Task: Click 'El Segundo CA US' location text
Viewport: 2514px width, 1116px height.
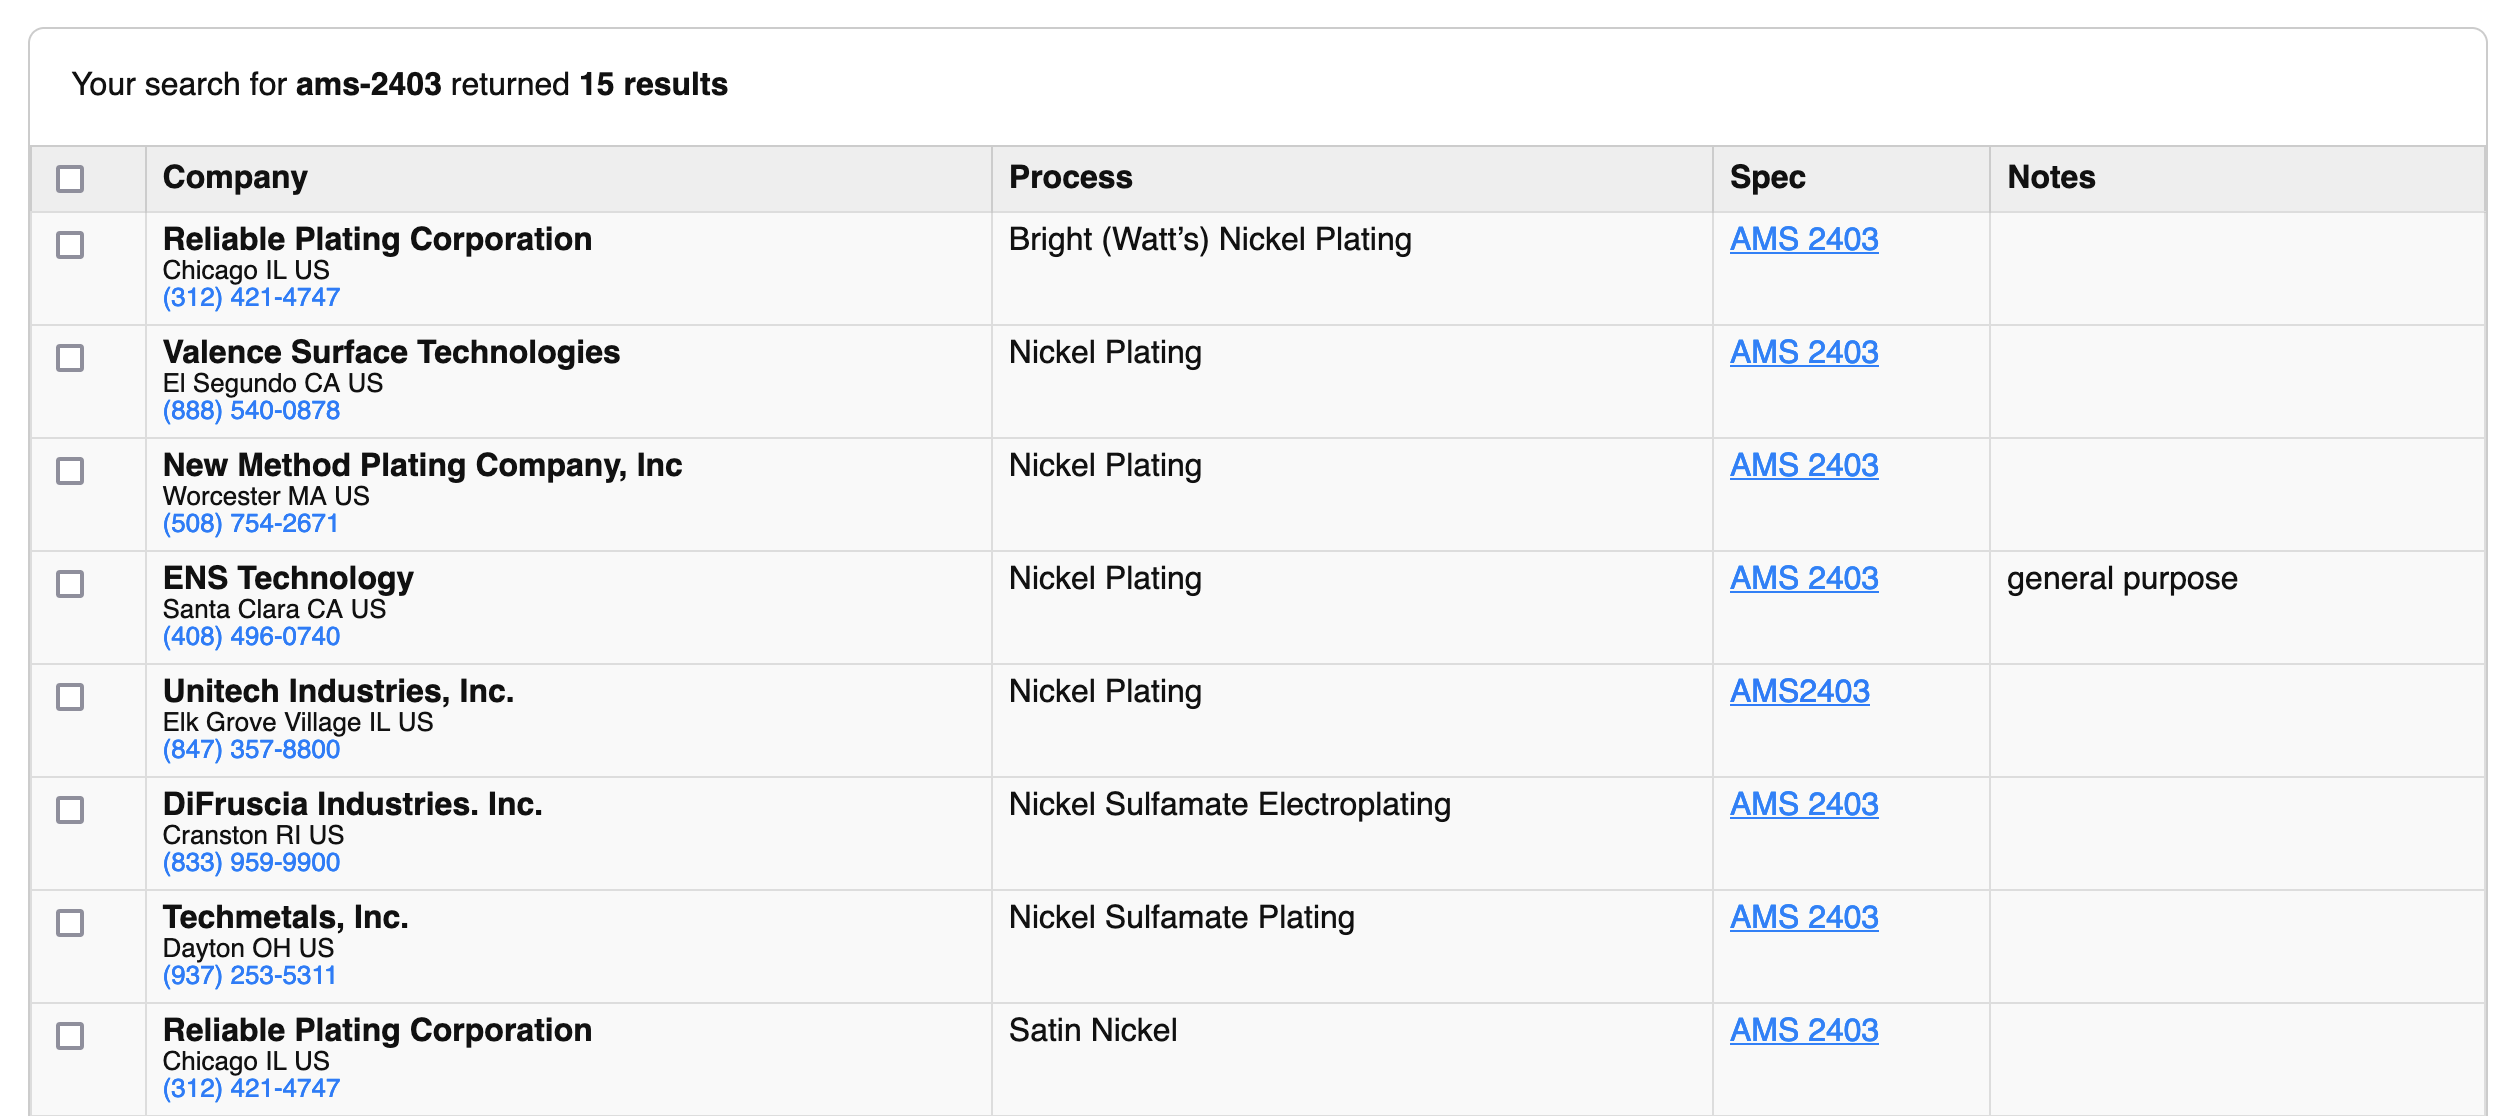Action: 272,384
